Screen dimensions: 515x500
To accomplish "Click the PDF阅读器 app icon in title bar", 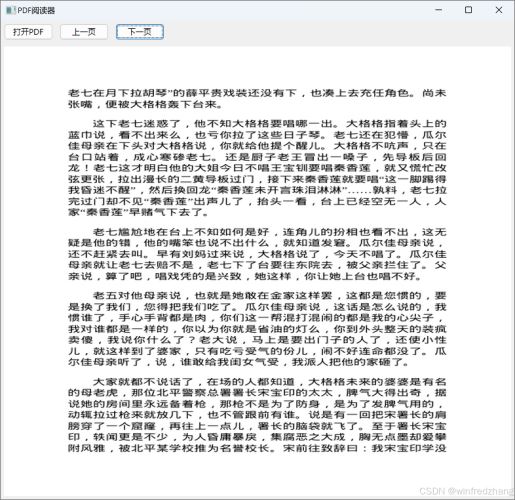I will 10,10.
